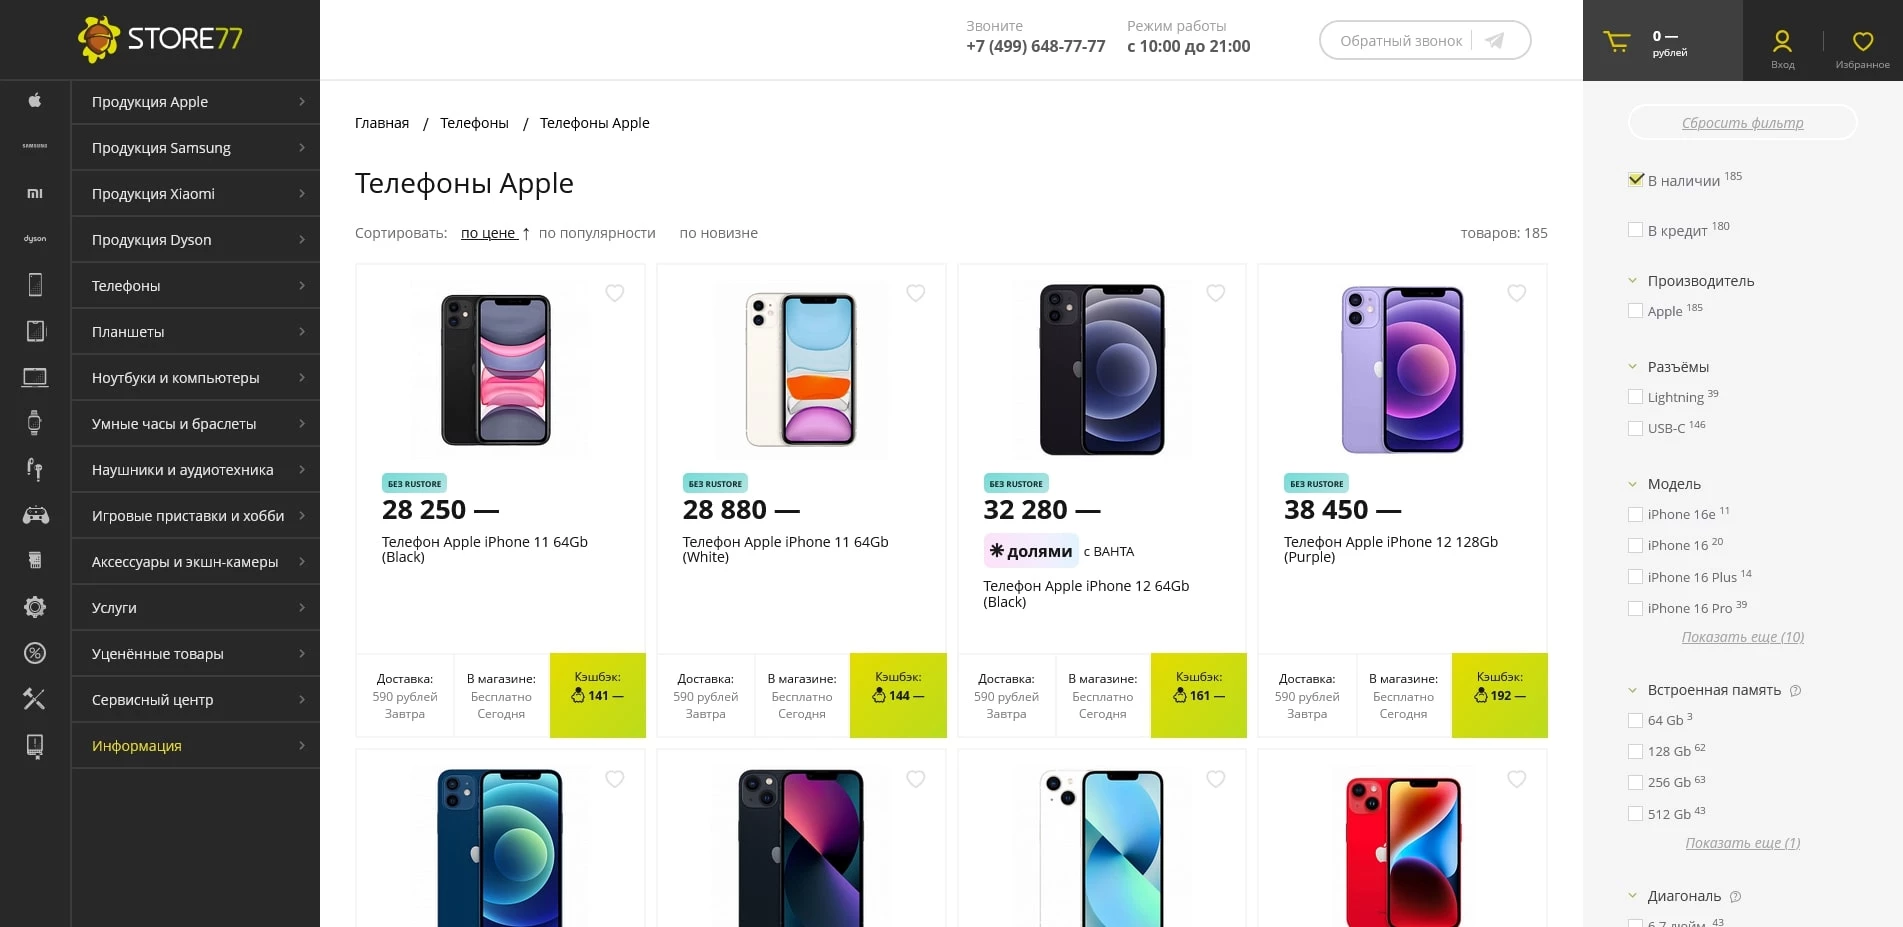Collapse the "Встроенная память" filter section
This screenshot has height=927, width=1903.
(x=1633, y=690)
